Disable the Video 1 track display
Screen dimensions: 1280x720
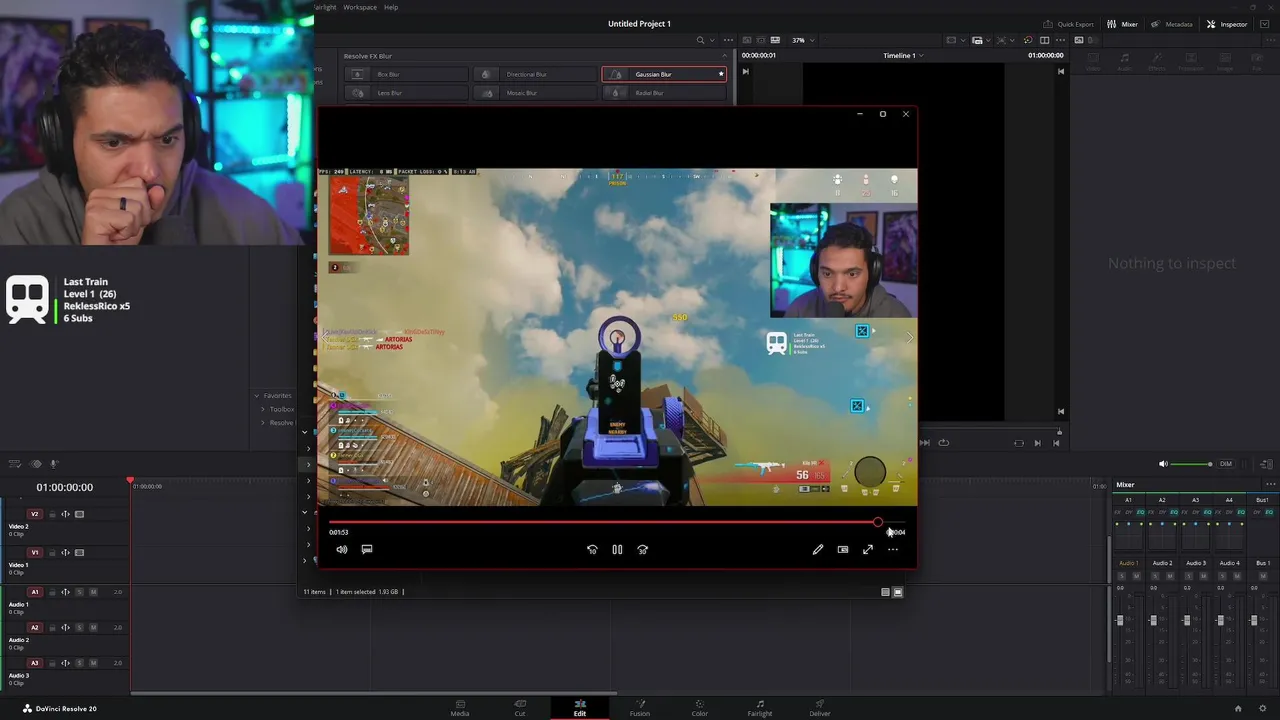pyautogui.click(x=80, y=552)
